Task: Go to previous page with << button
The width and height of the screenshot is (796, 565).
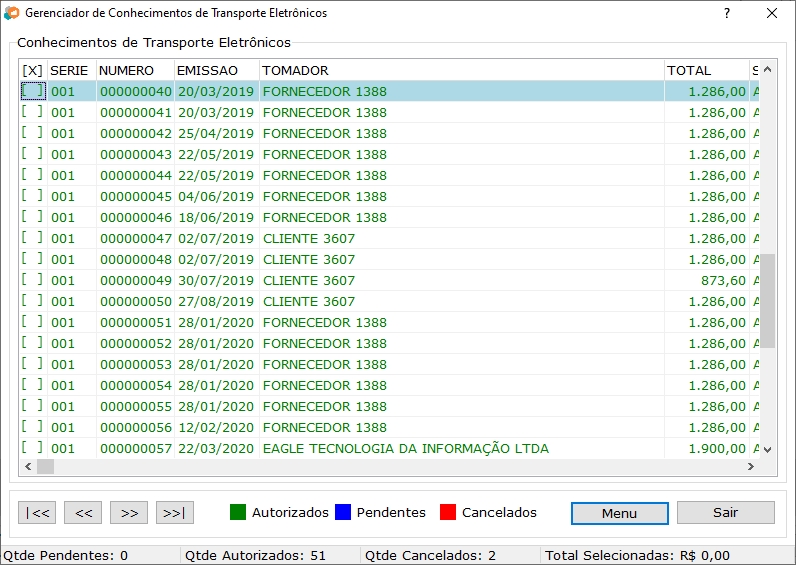Action: [x=83, y=513]
